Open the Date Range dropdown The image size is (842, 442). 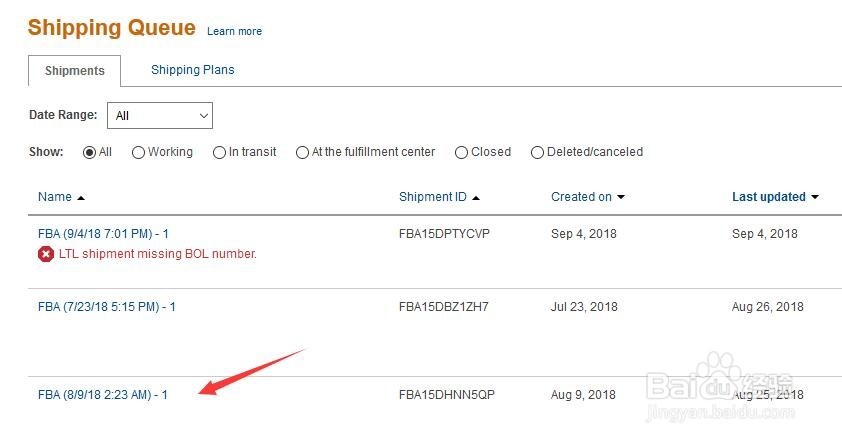(160, 115)
